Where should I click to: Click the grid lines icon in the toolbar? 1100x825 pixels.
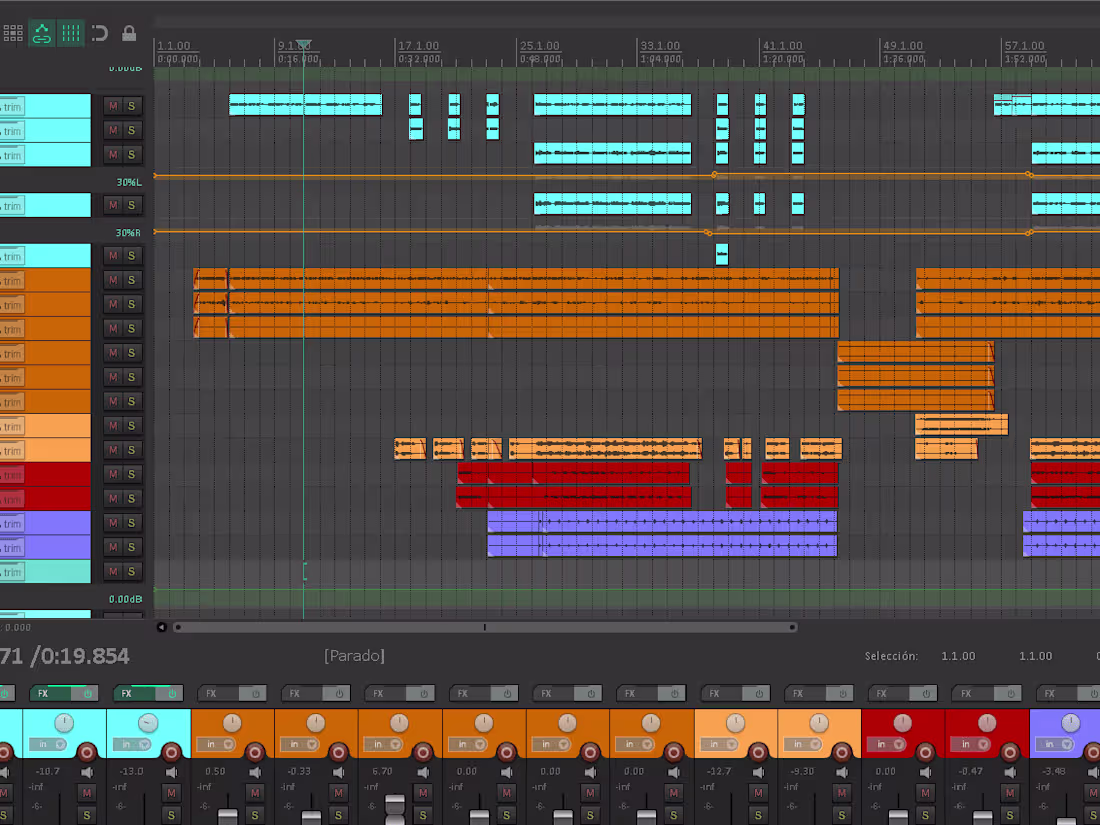(70, 33)
